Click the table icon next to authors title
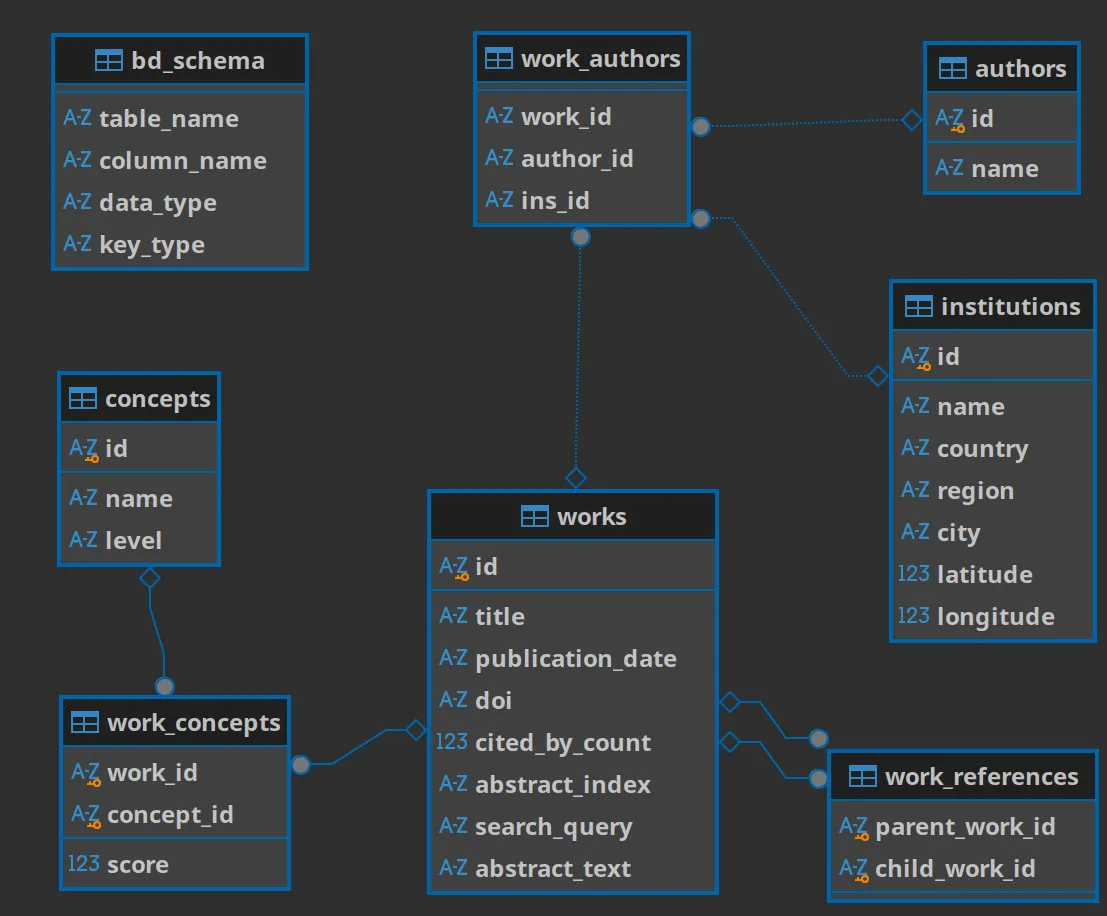The width and height of the screenshot is (1107, 916). click(952, 69)
